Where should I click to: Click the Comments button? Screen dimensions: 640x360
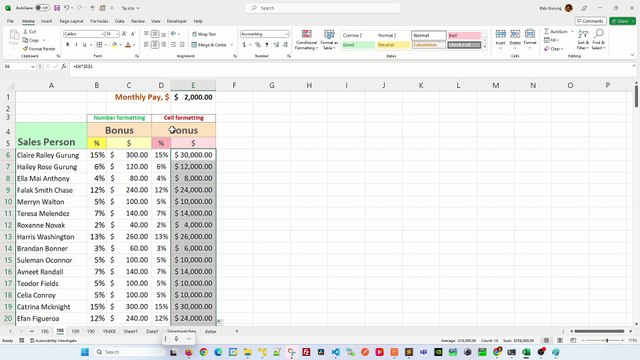click(x=590, y=21)
